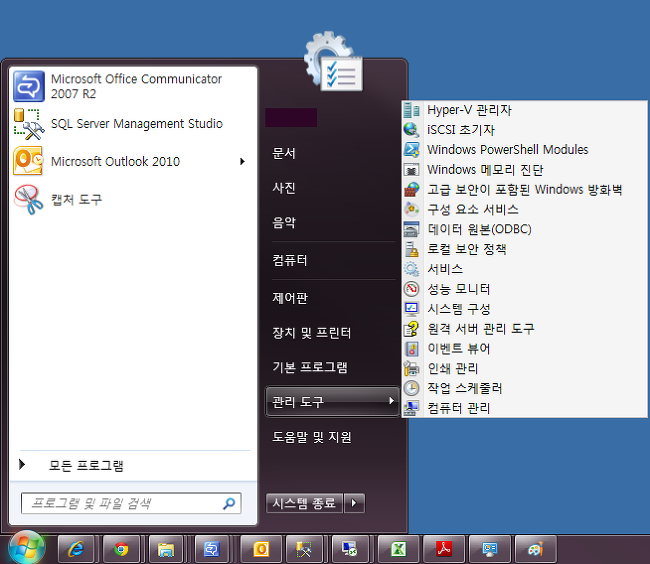Launch 캡처 도구 scissors icon

pos(29,199)
